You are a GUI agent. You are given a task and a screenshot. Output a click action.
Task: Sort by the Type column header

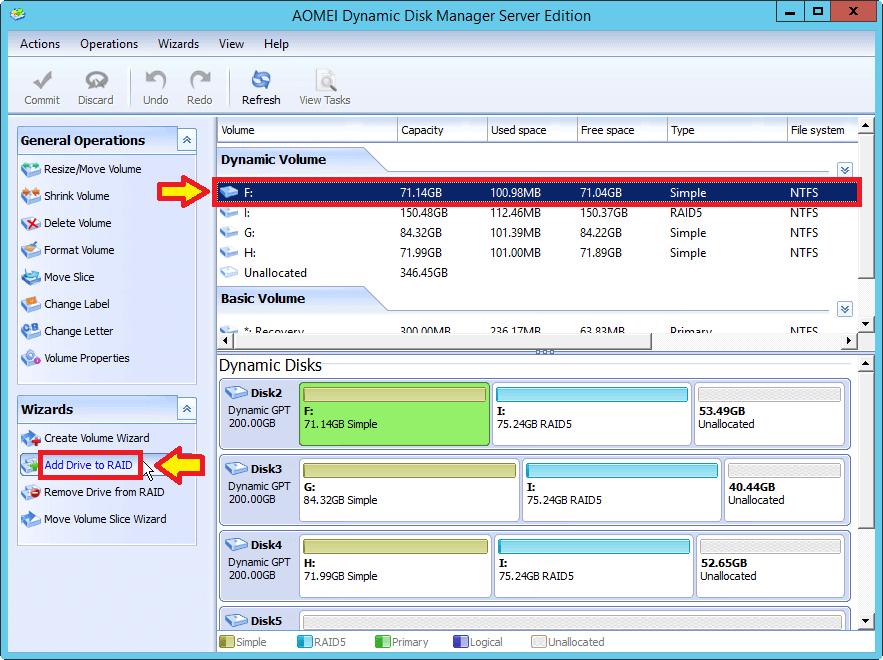(x=727, y=130)
